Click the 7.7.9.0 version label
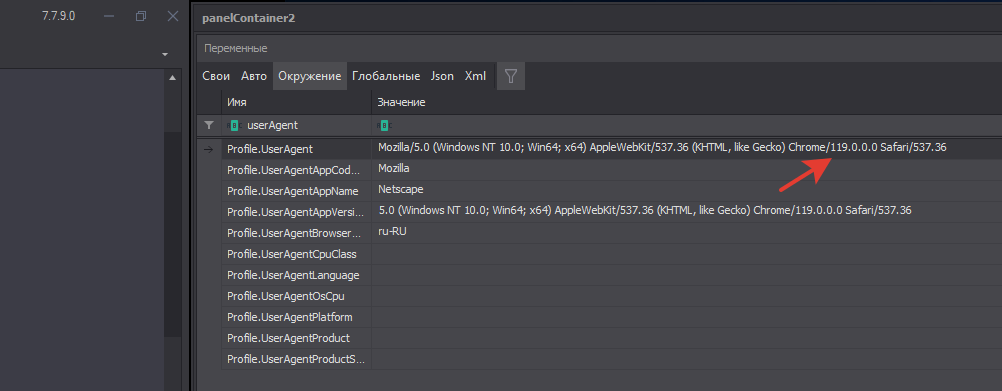1002x391 pixels. click(59, 17)
